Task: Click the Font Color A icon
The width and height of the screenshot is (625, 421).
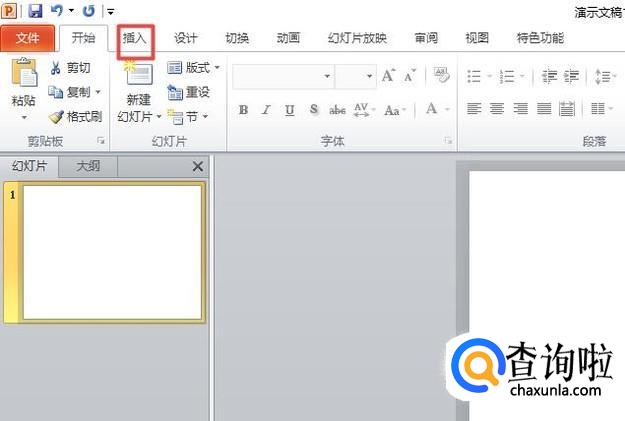Action: click(x=432, y=109)
